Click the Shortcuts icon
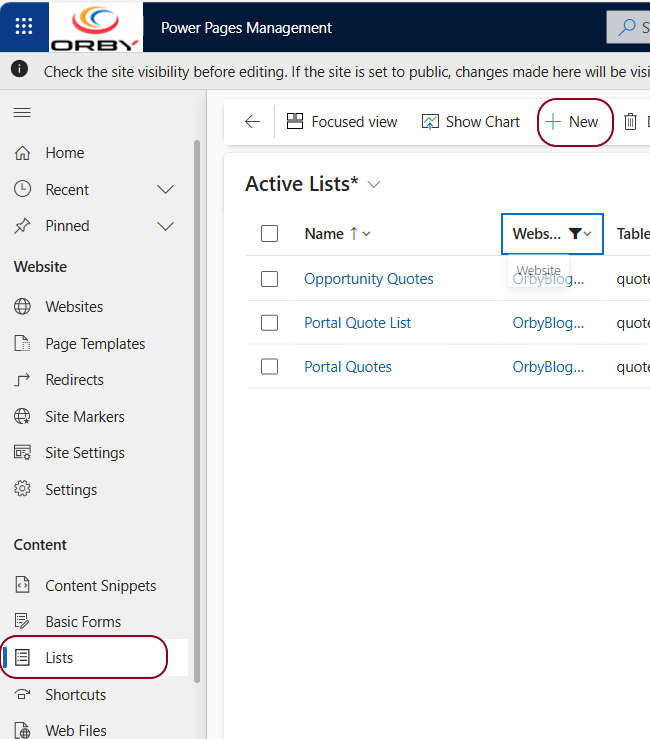 (22, 694)
